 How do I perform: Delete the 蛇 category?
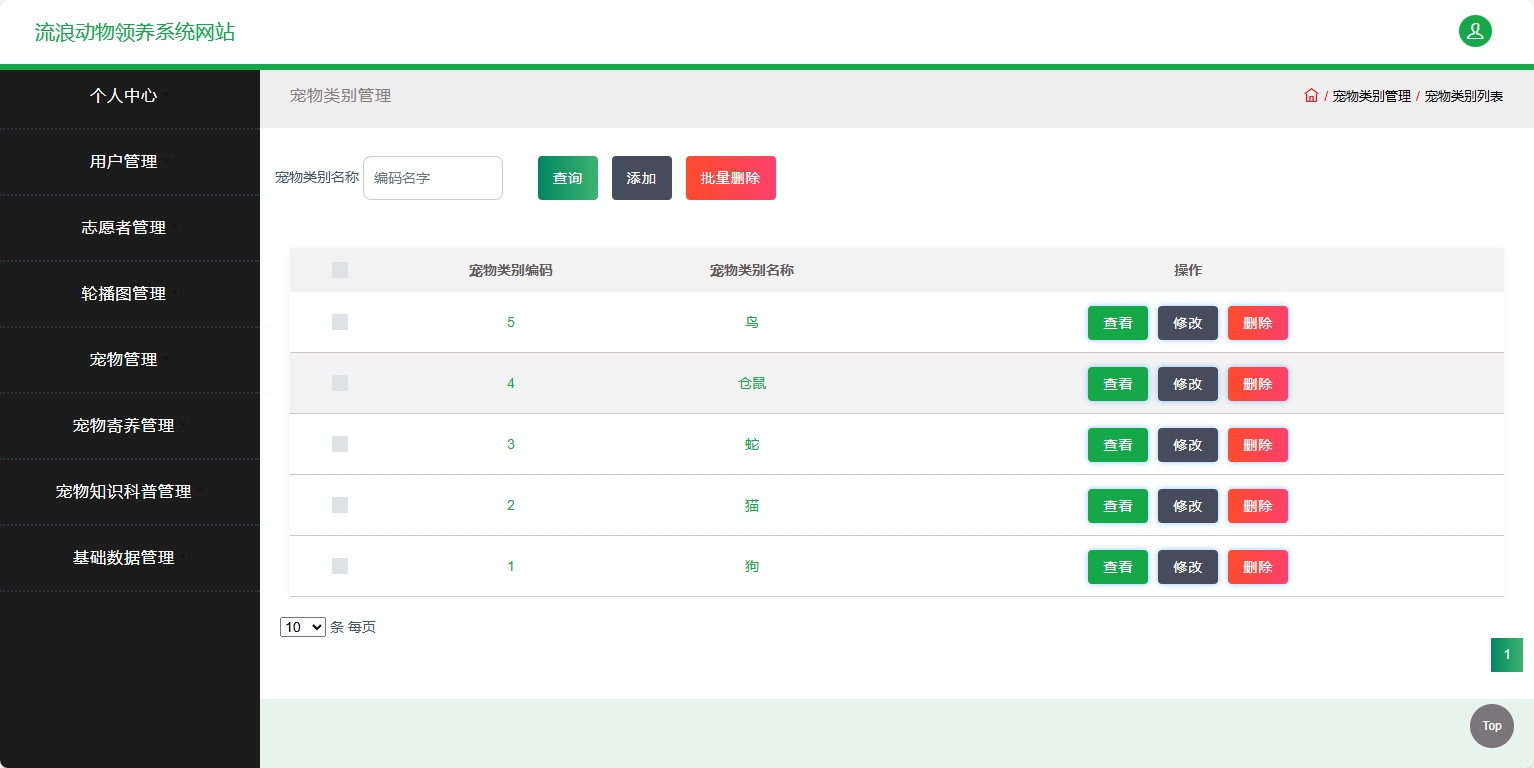click(x=1258, y=445)
